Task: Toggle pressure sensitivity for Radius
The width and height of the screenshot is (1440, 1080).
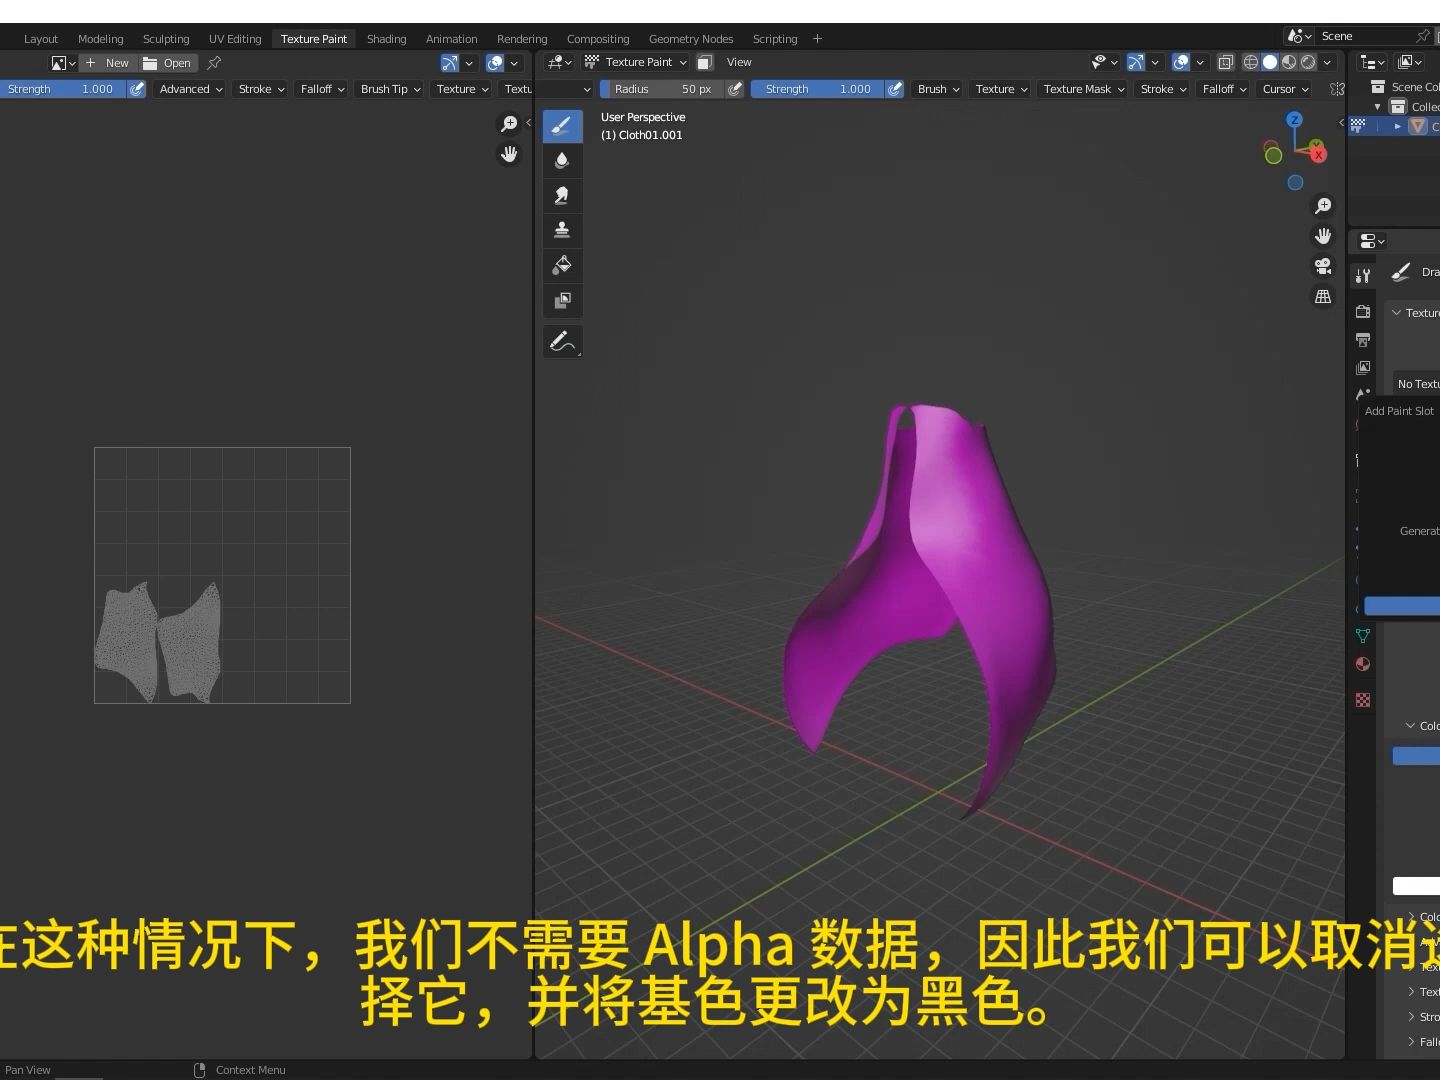Action: (x=735, y=89)
